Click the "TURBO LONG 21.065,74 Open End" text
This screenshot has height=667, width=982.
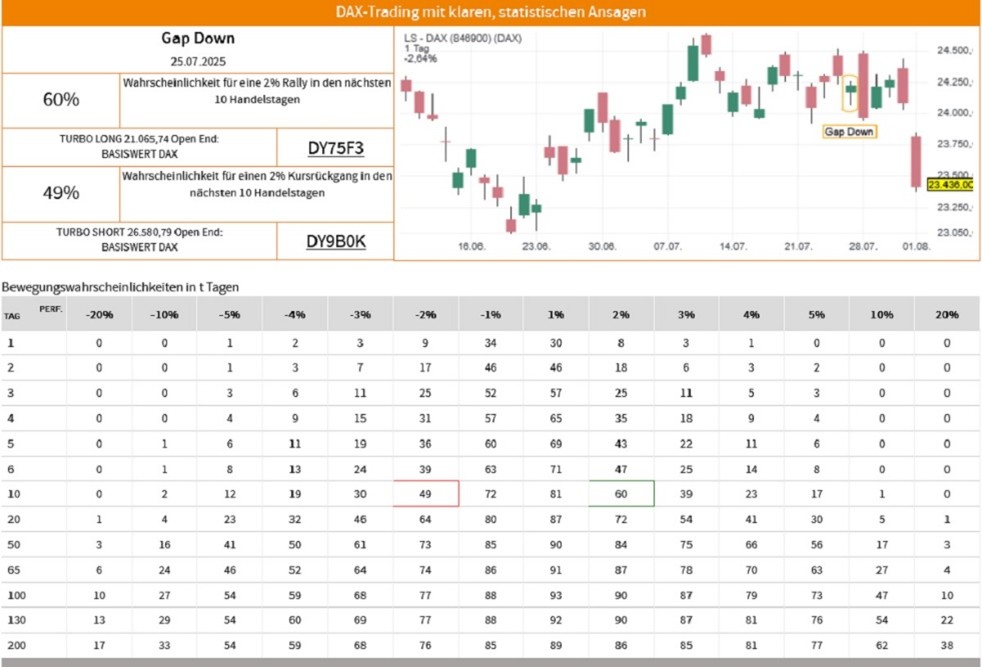tap(139, 139)
